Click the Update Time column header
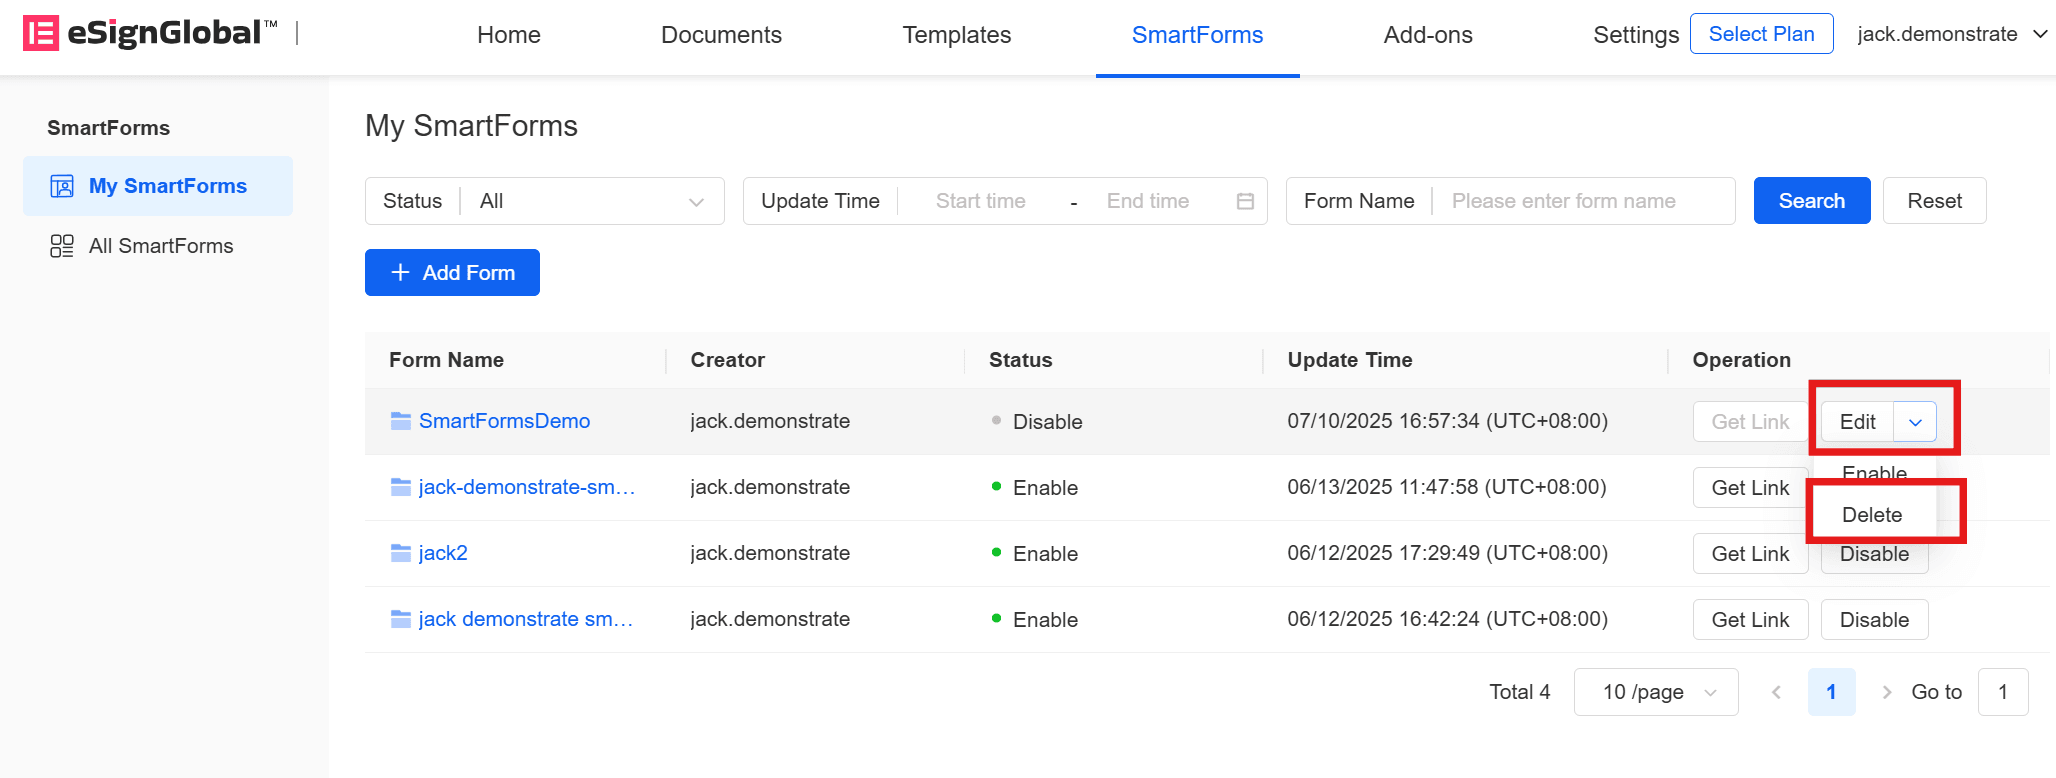 coord(1349,360)
